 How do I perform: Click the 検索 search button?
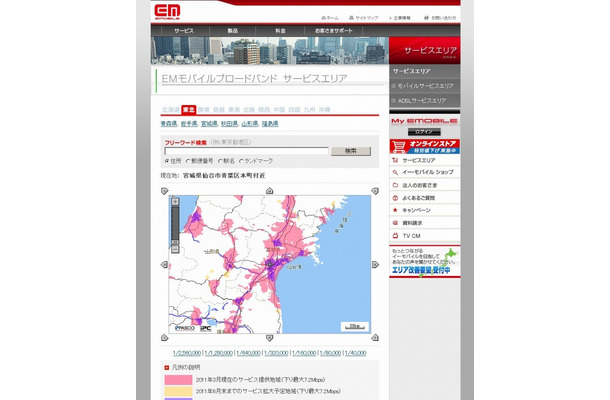351,151
